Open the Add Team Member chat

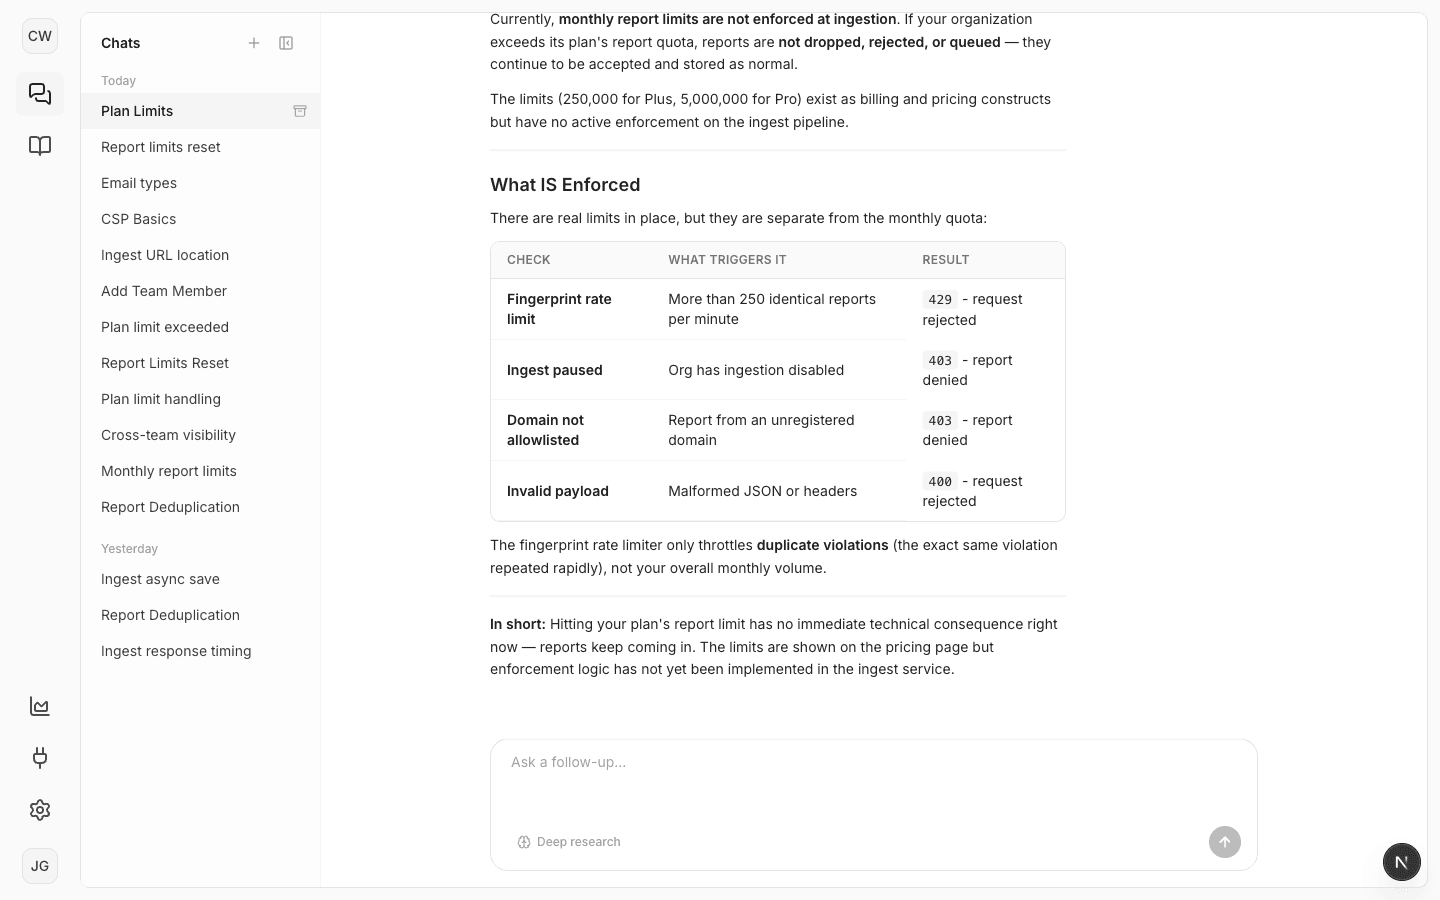164,291
